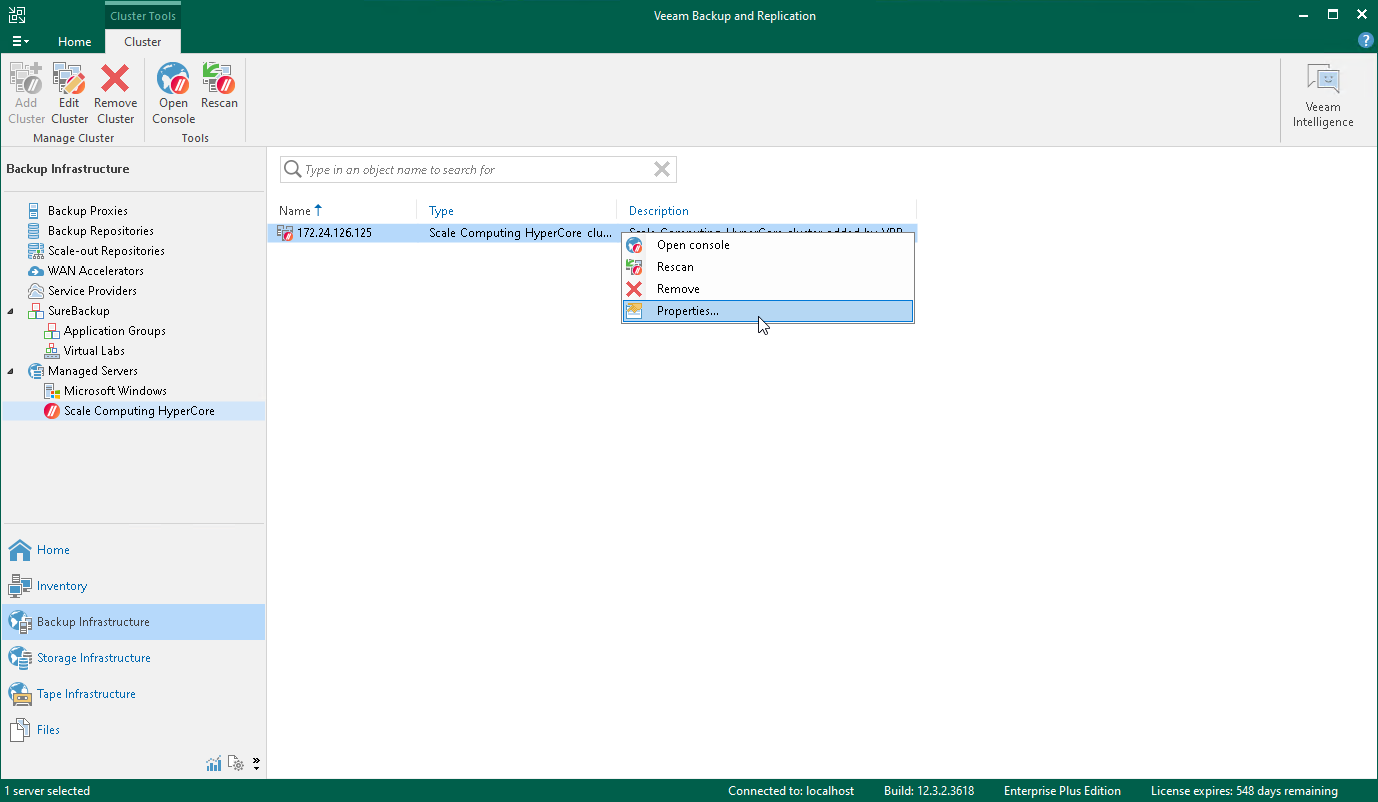Click the Home house icon in navigation
The width and height of the screenshot is (1378, 802).
(x=20, y=550)
